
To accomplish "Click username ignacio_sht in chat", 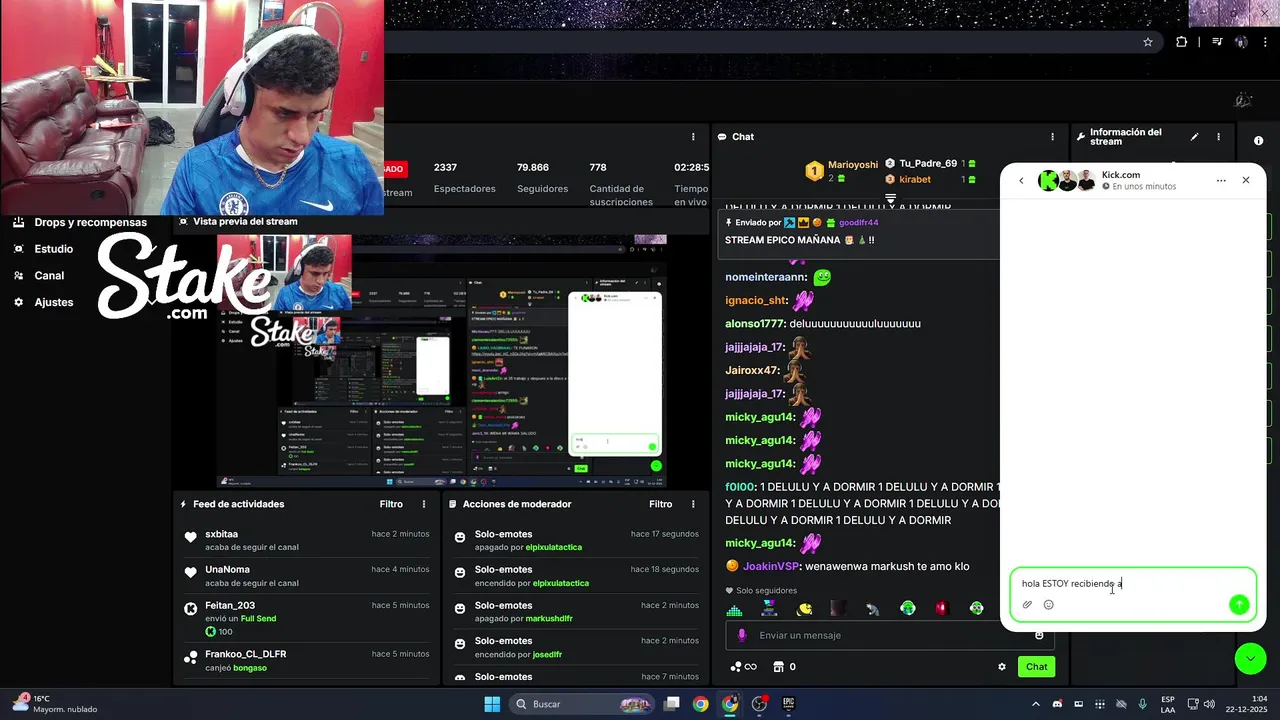I will pyautogui.click(x=755, y=300).
